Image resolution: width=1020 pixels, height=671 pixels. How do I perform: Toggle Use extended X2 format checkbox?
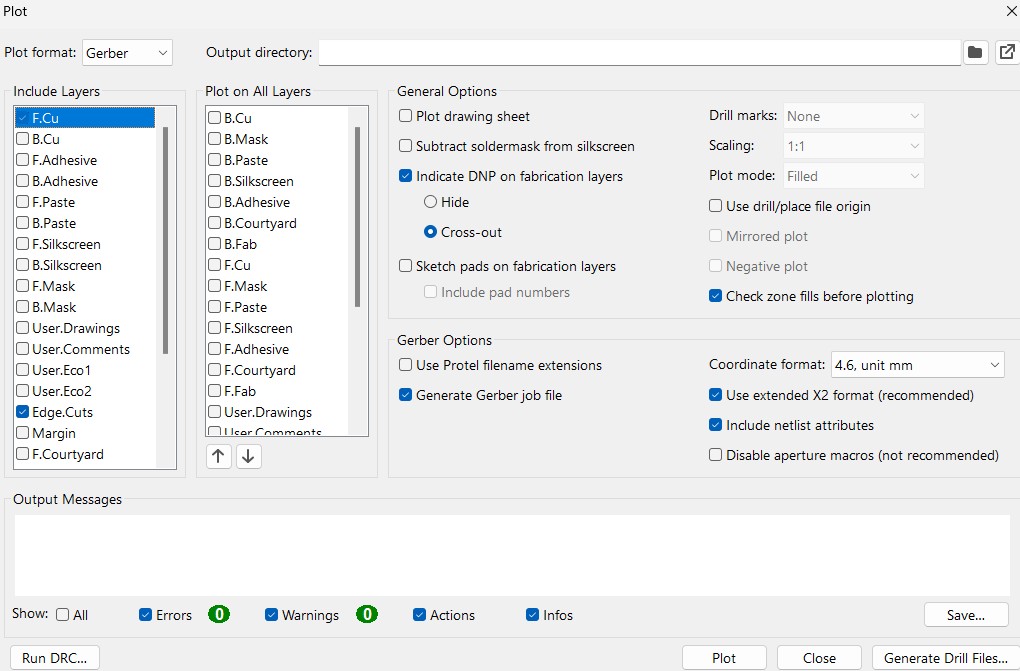(x=716, y=395)
